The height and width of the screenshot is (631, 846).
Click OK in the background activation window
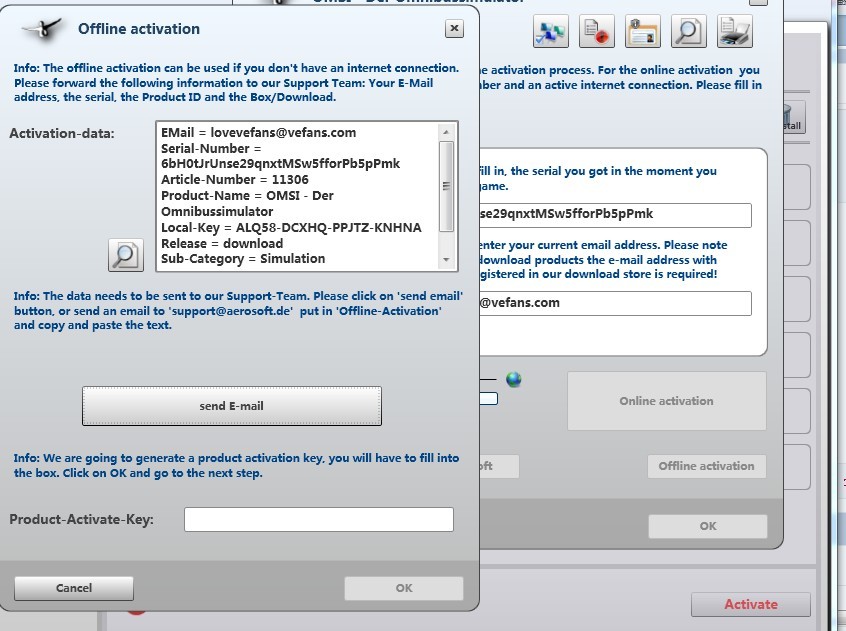click(x=708, y=526)
